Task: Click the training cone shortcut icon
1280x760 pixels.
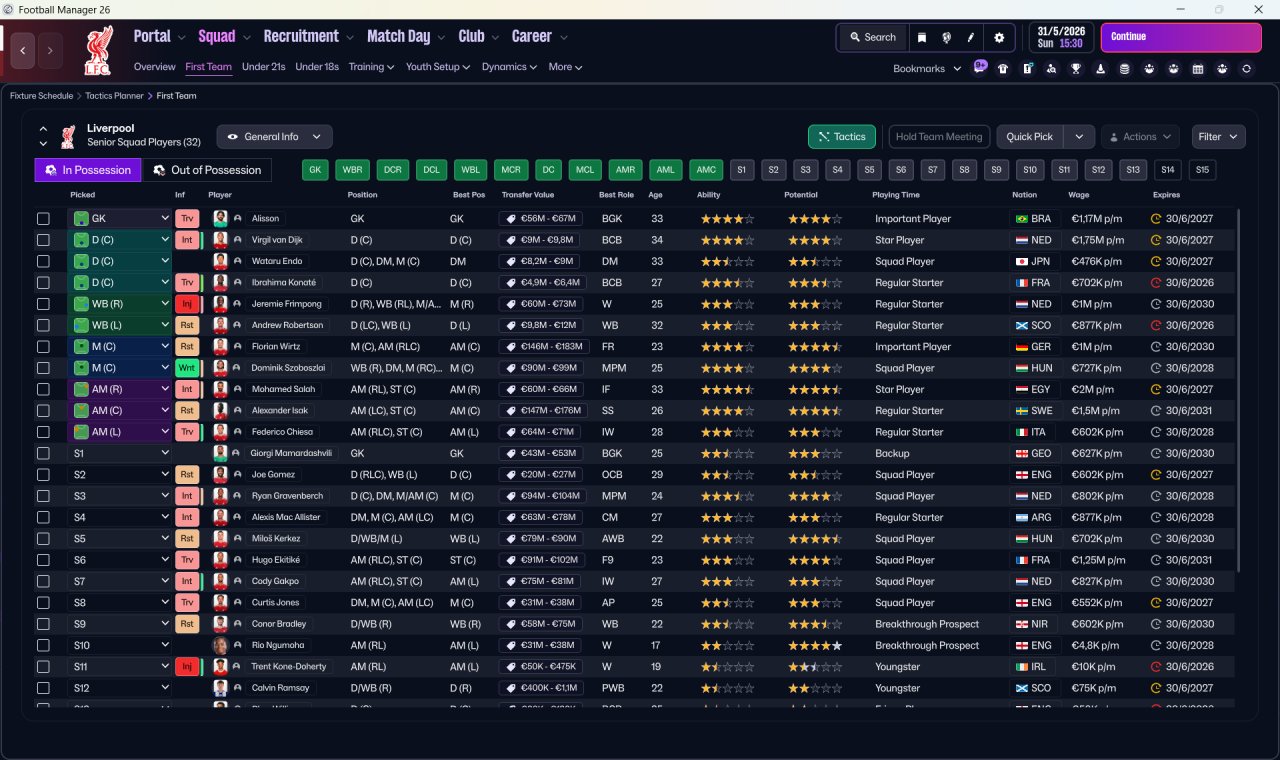Action: click(1101, 69)
